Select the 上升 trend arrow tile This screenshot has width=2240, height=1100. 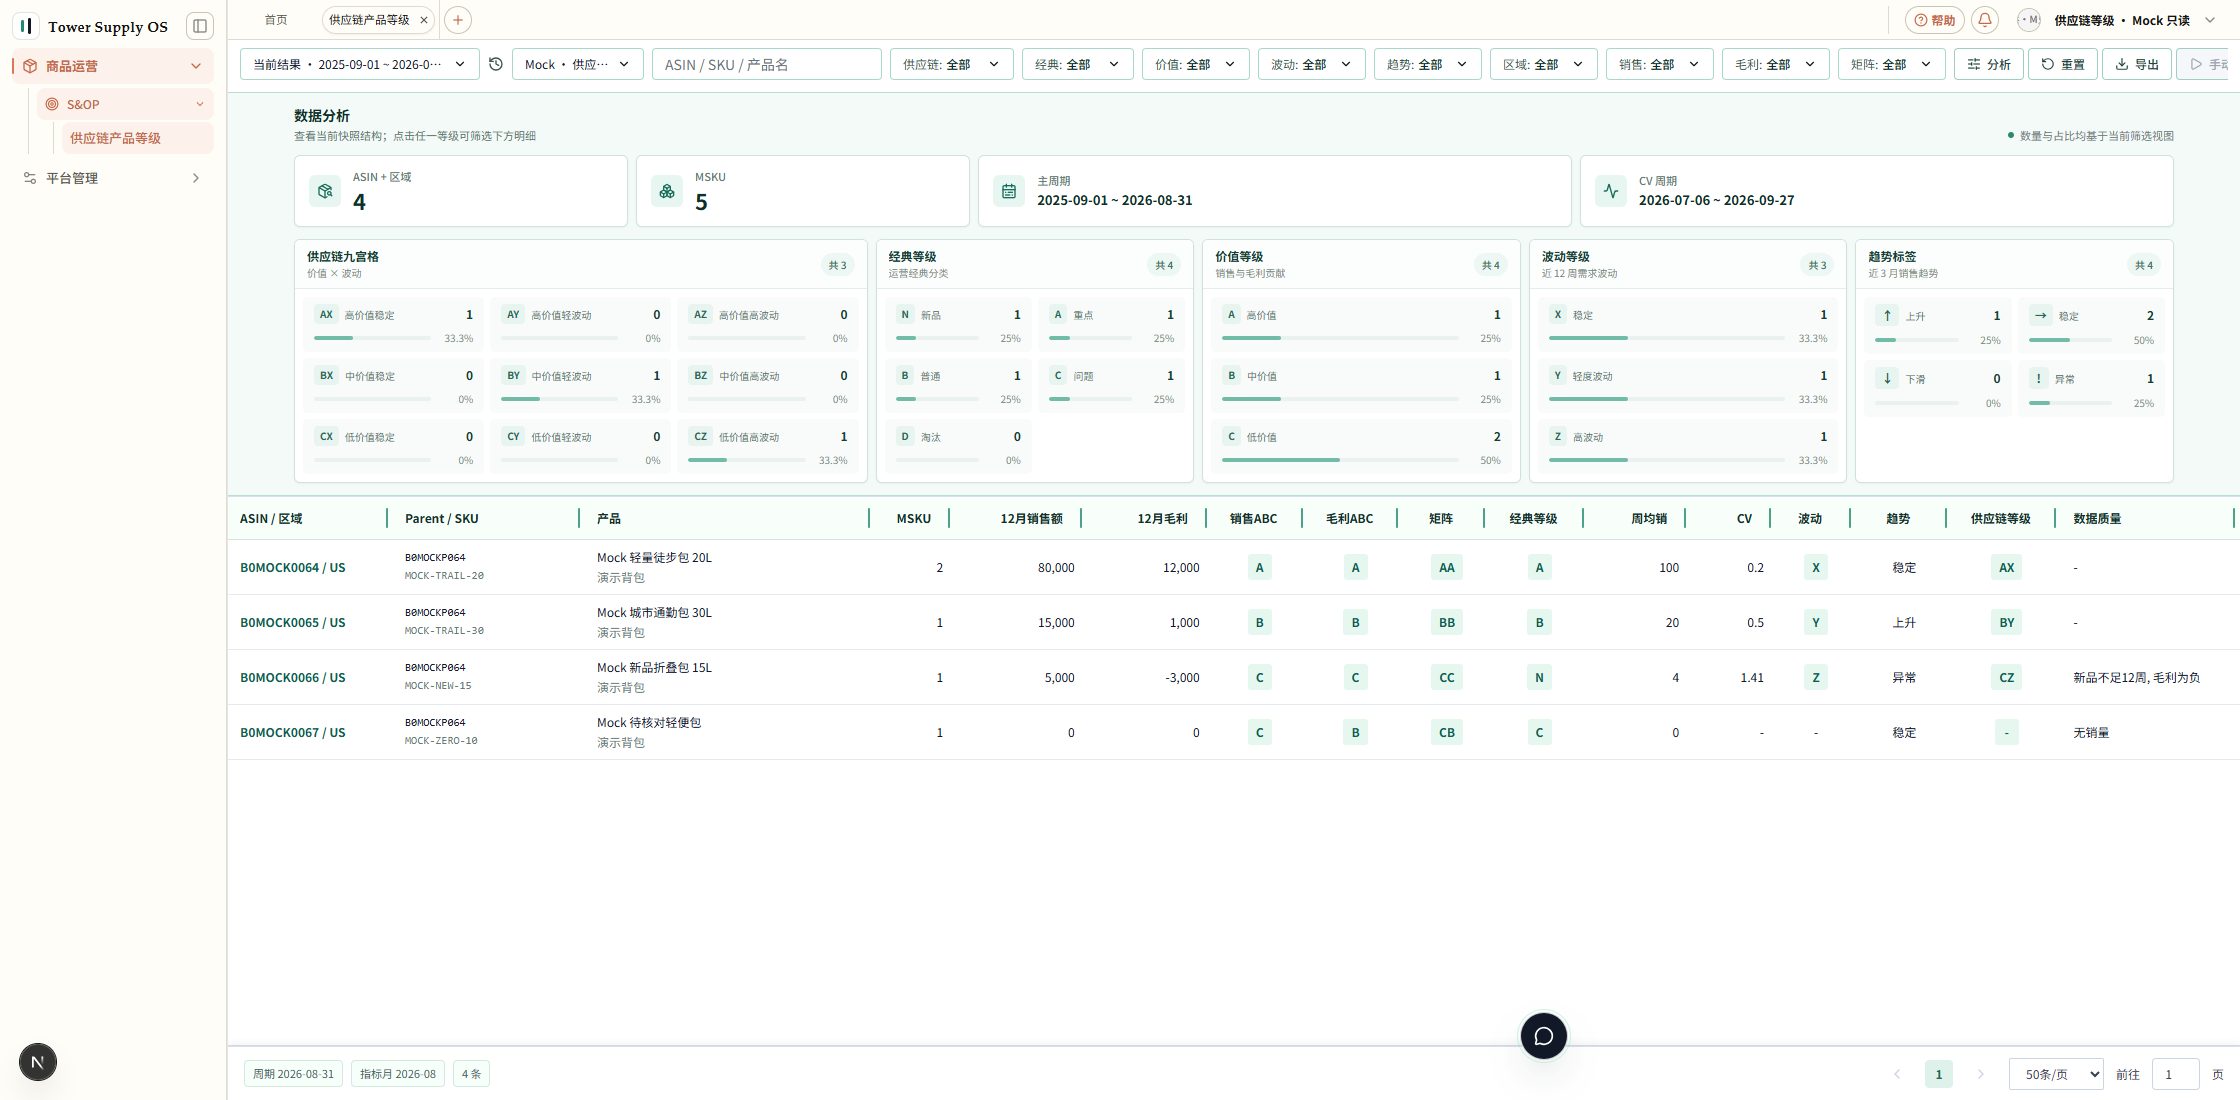coord(1937,324)
